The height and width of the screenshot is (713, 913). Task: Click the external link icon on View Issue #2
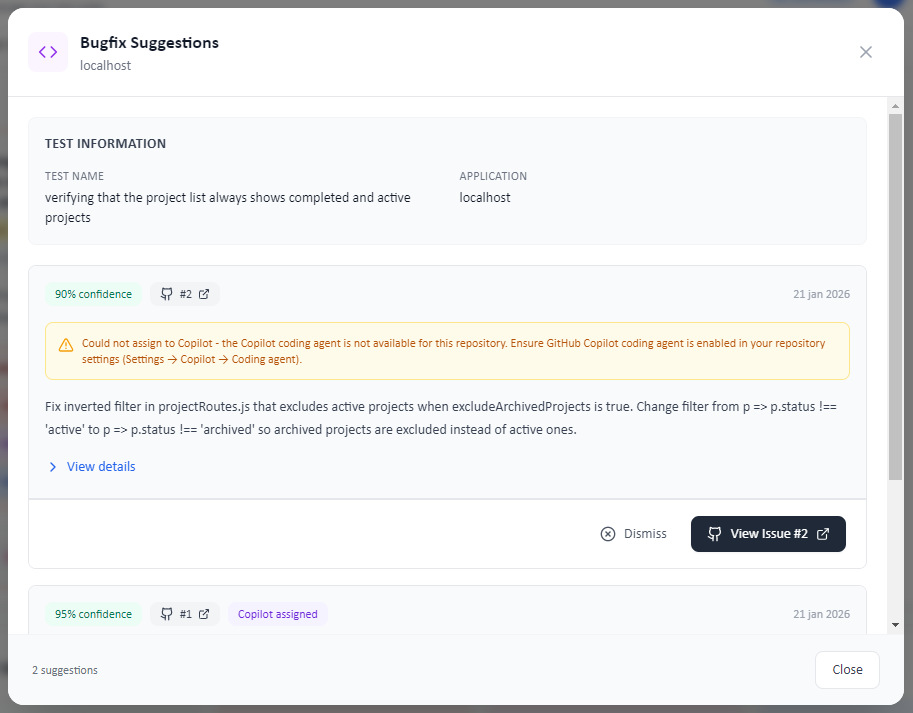(823, 534)
